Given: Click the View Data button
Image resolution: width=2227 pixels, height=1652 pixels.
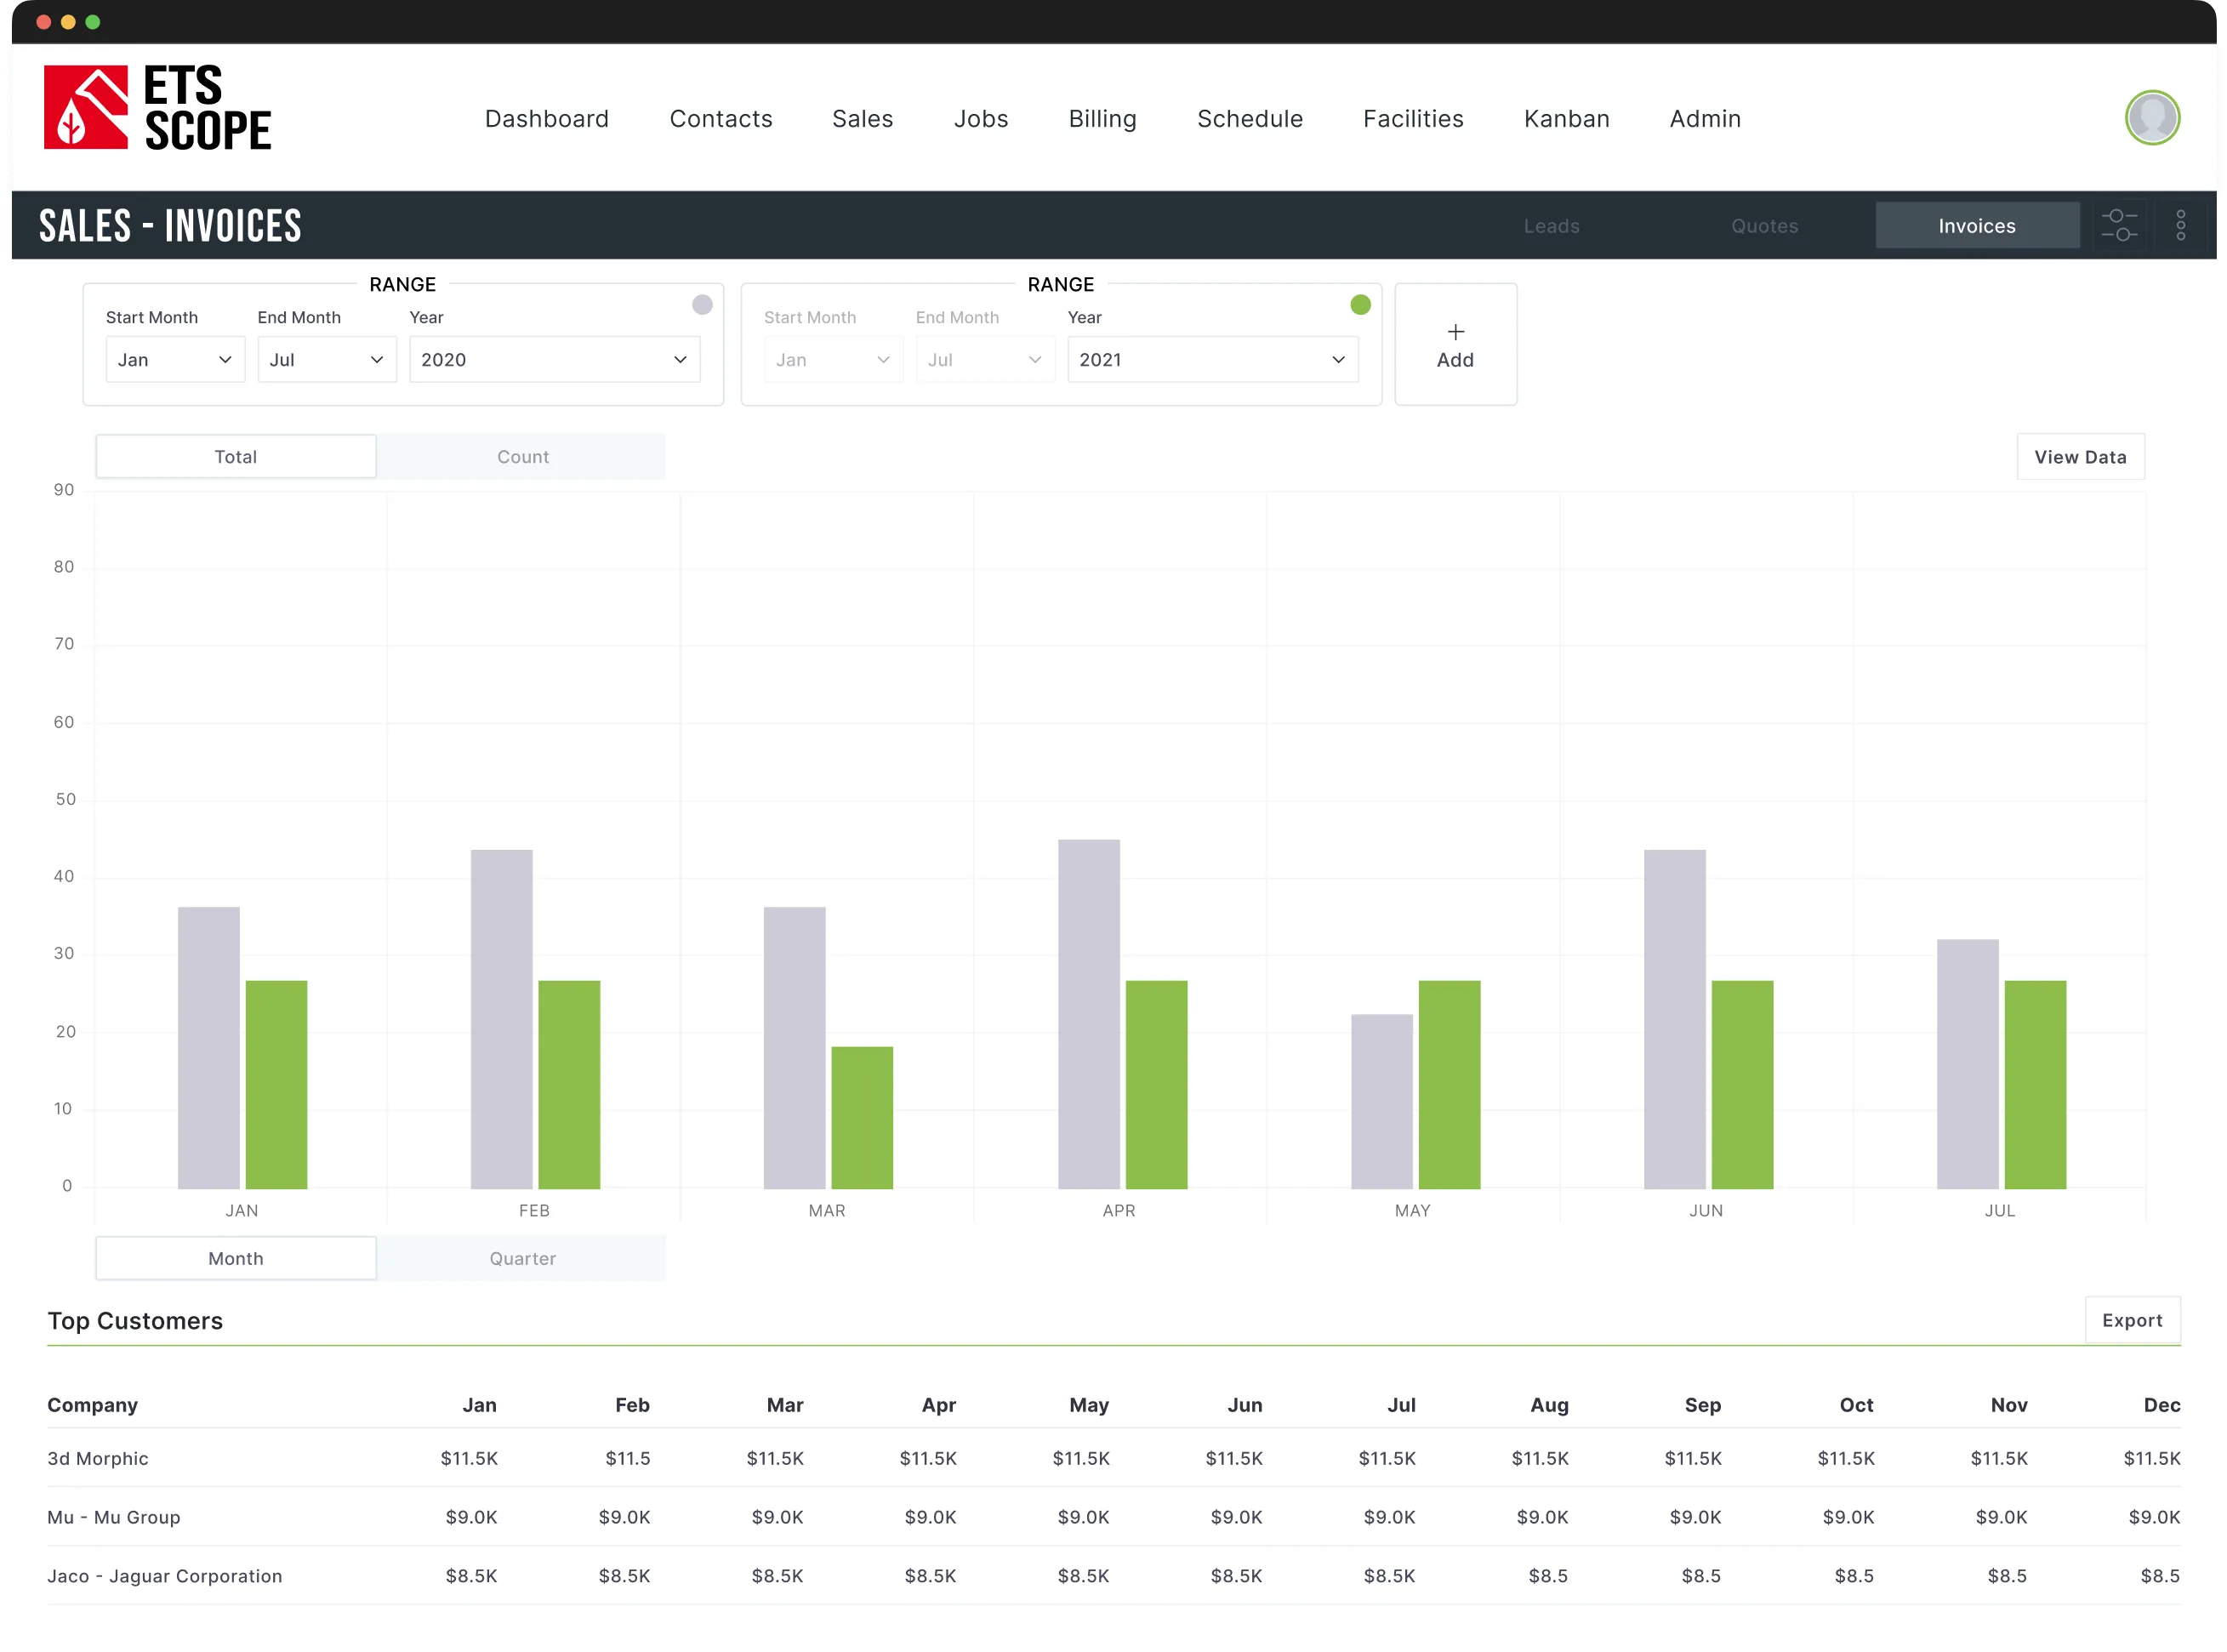Looking at the screenshot, I should (2080, 457).
